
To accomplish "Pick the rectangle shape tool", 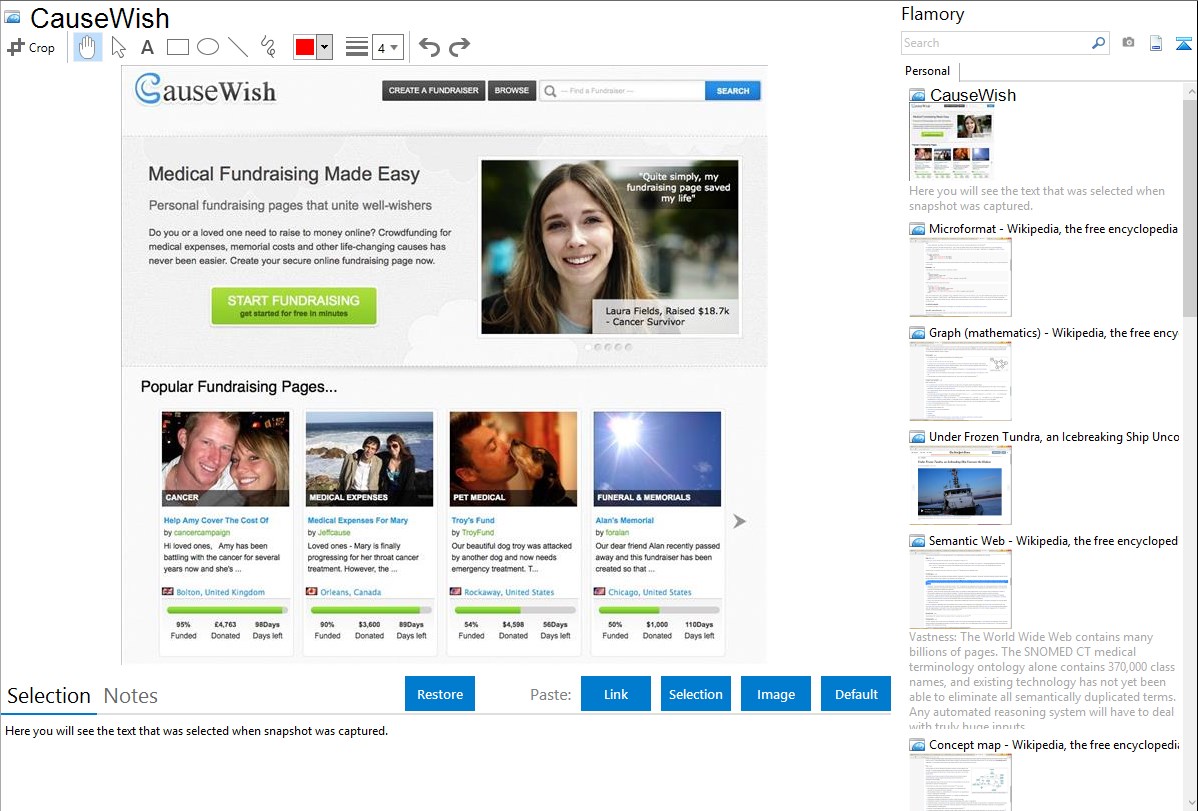I will point(177,47).
